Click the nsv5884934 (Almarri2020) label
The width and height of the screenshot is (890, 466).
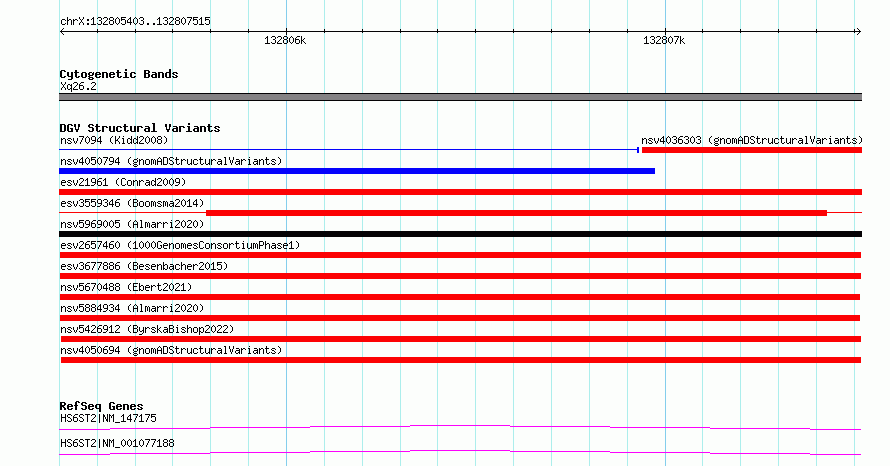[x=132, y=308]
